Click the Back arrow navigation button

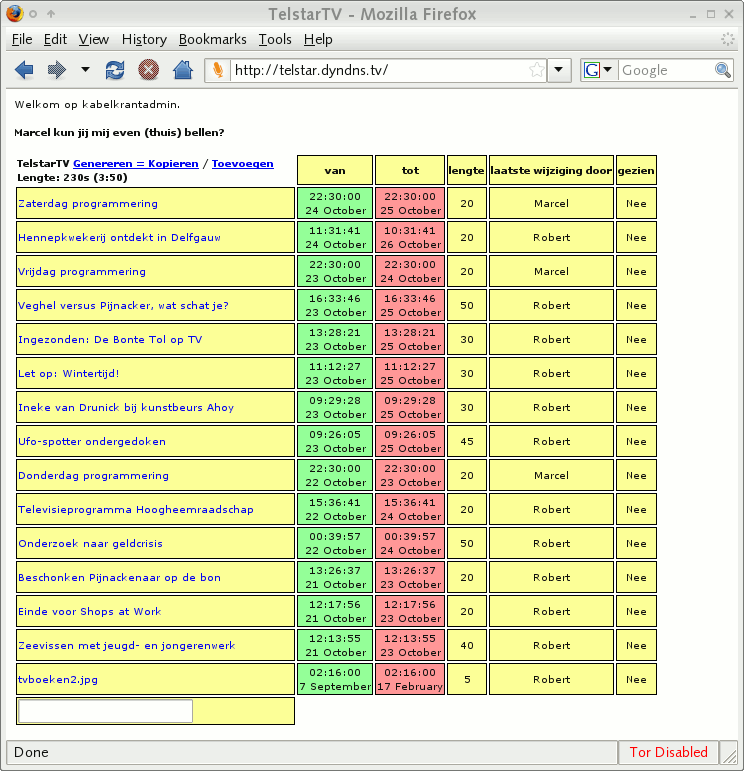tap(24, 70)
